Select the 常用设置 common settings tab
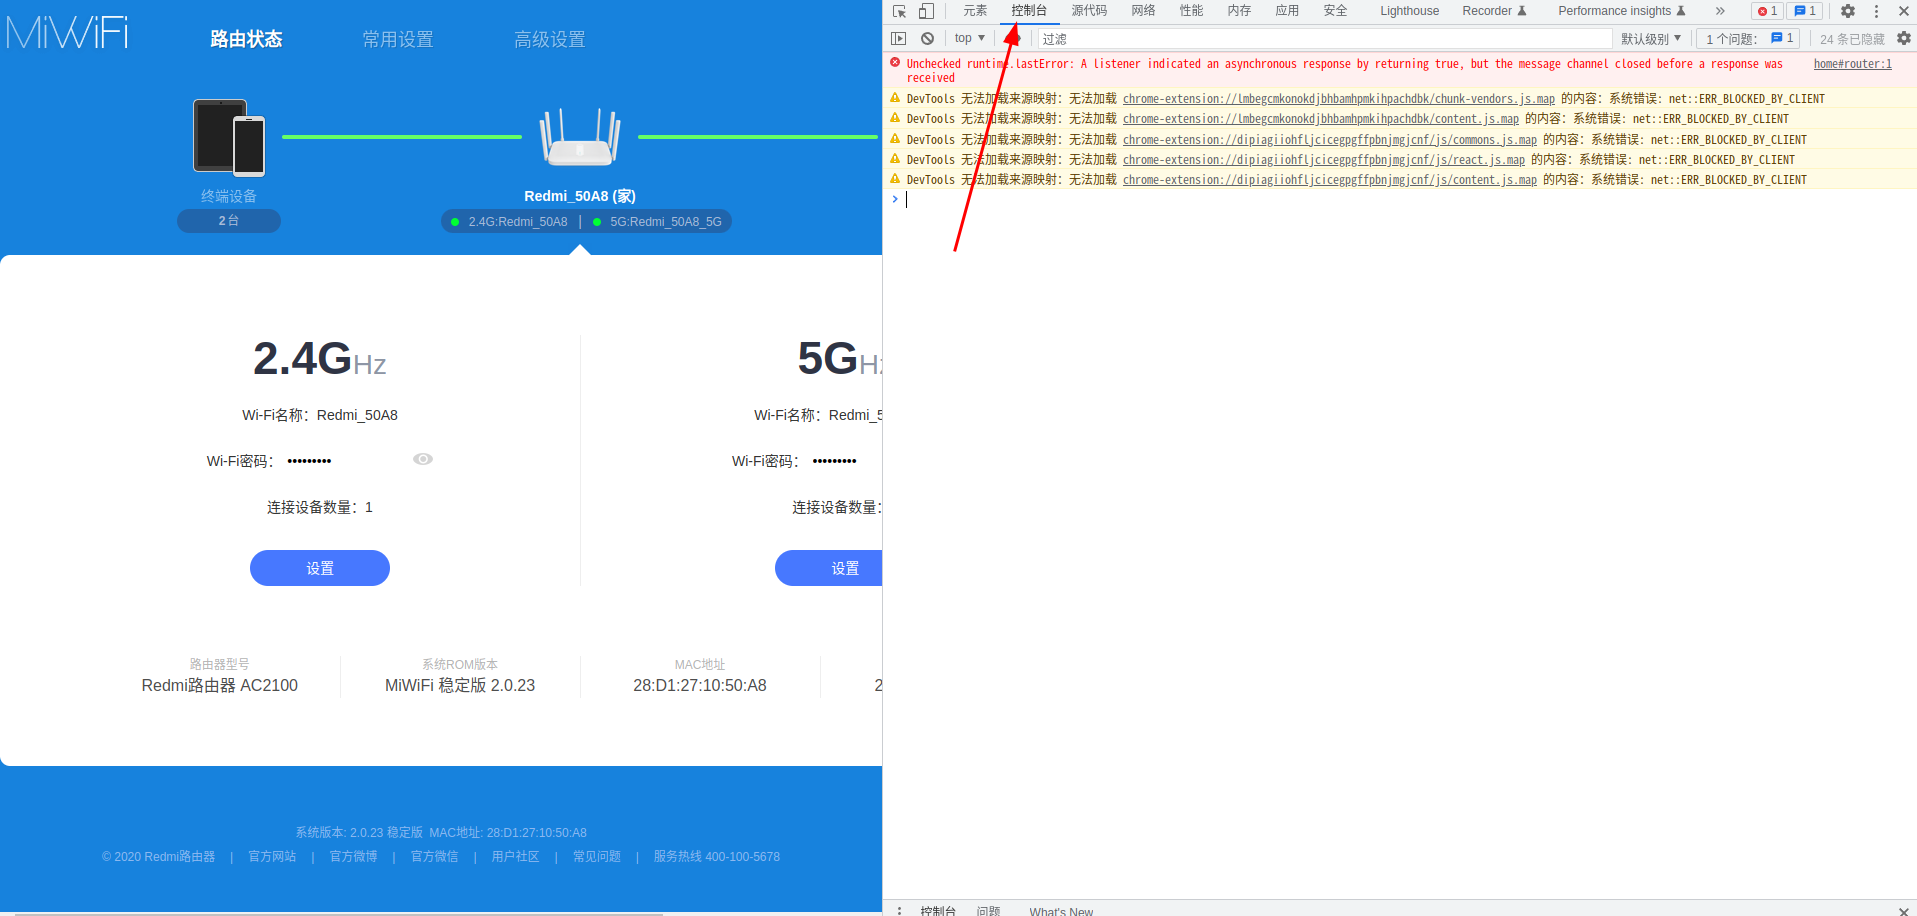This screenshot has width=1917, height=916. coord(398,39)
